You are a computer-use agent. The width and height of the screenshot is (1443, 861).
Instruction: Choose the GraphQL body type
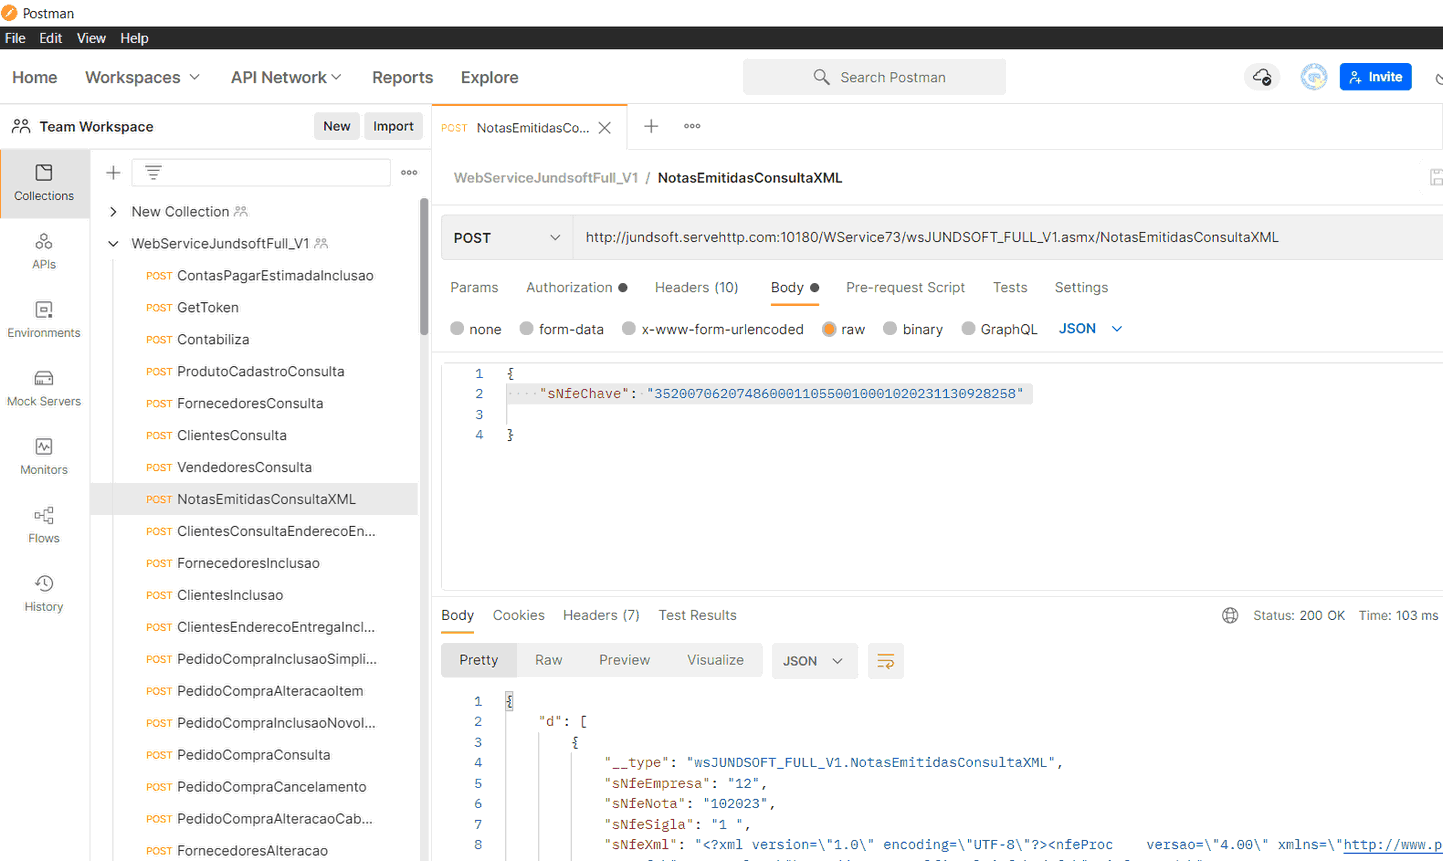968,329
